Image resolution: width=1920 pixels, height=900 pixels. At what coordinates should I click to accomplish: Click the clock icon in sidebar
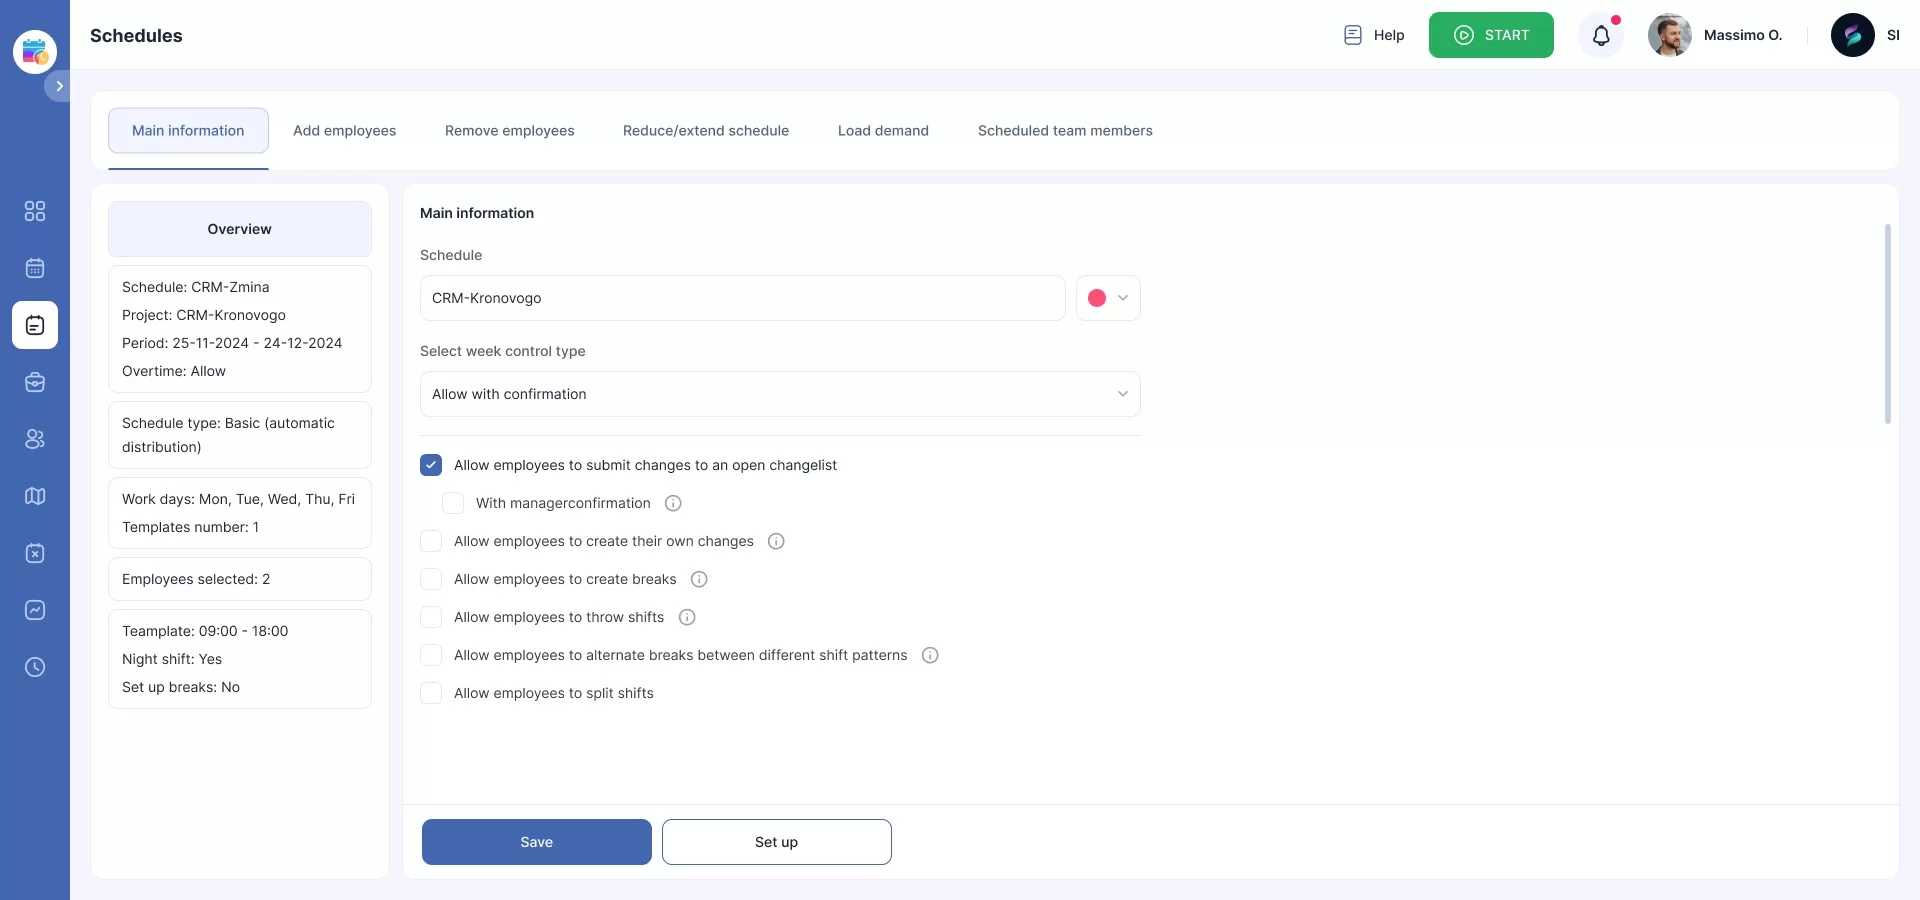pos(35,667)
